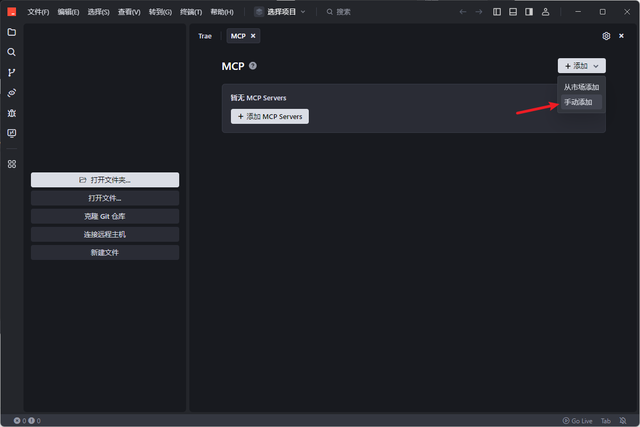Open the 终端(T) menu
640x427 pixels.
(191, 12)
